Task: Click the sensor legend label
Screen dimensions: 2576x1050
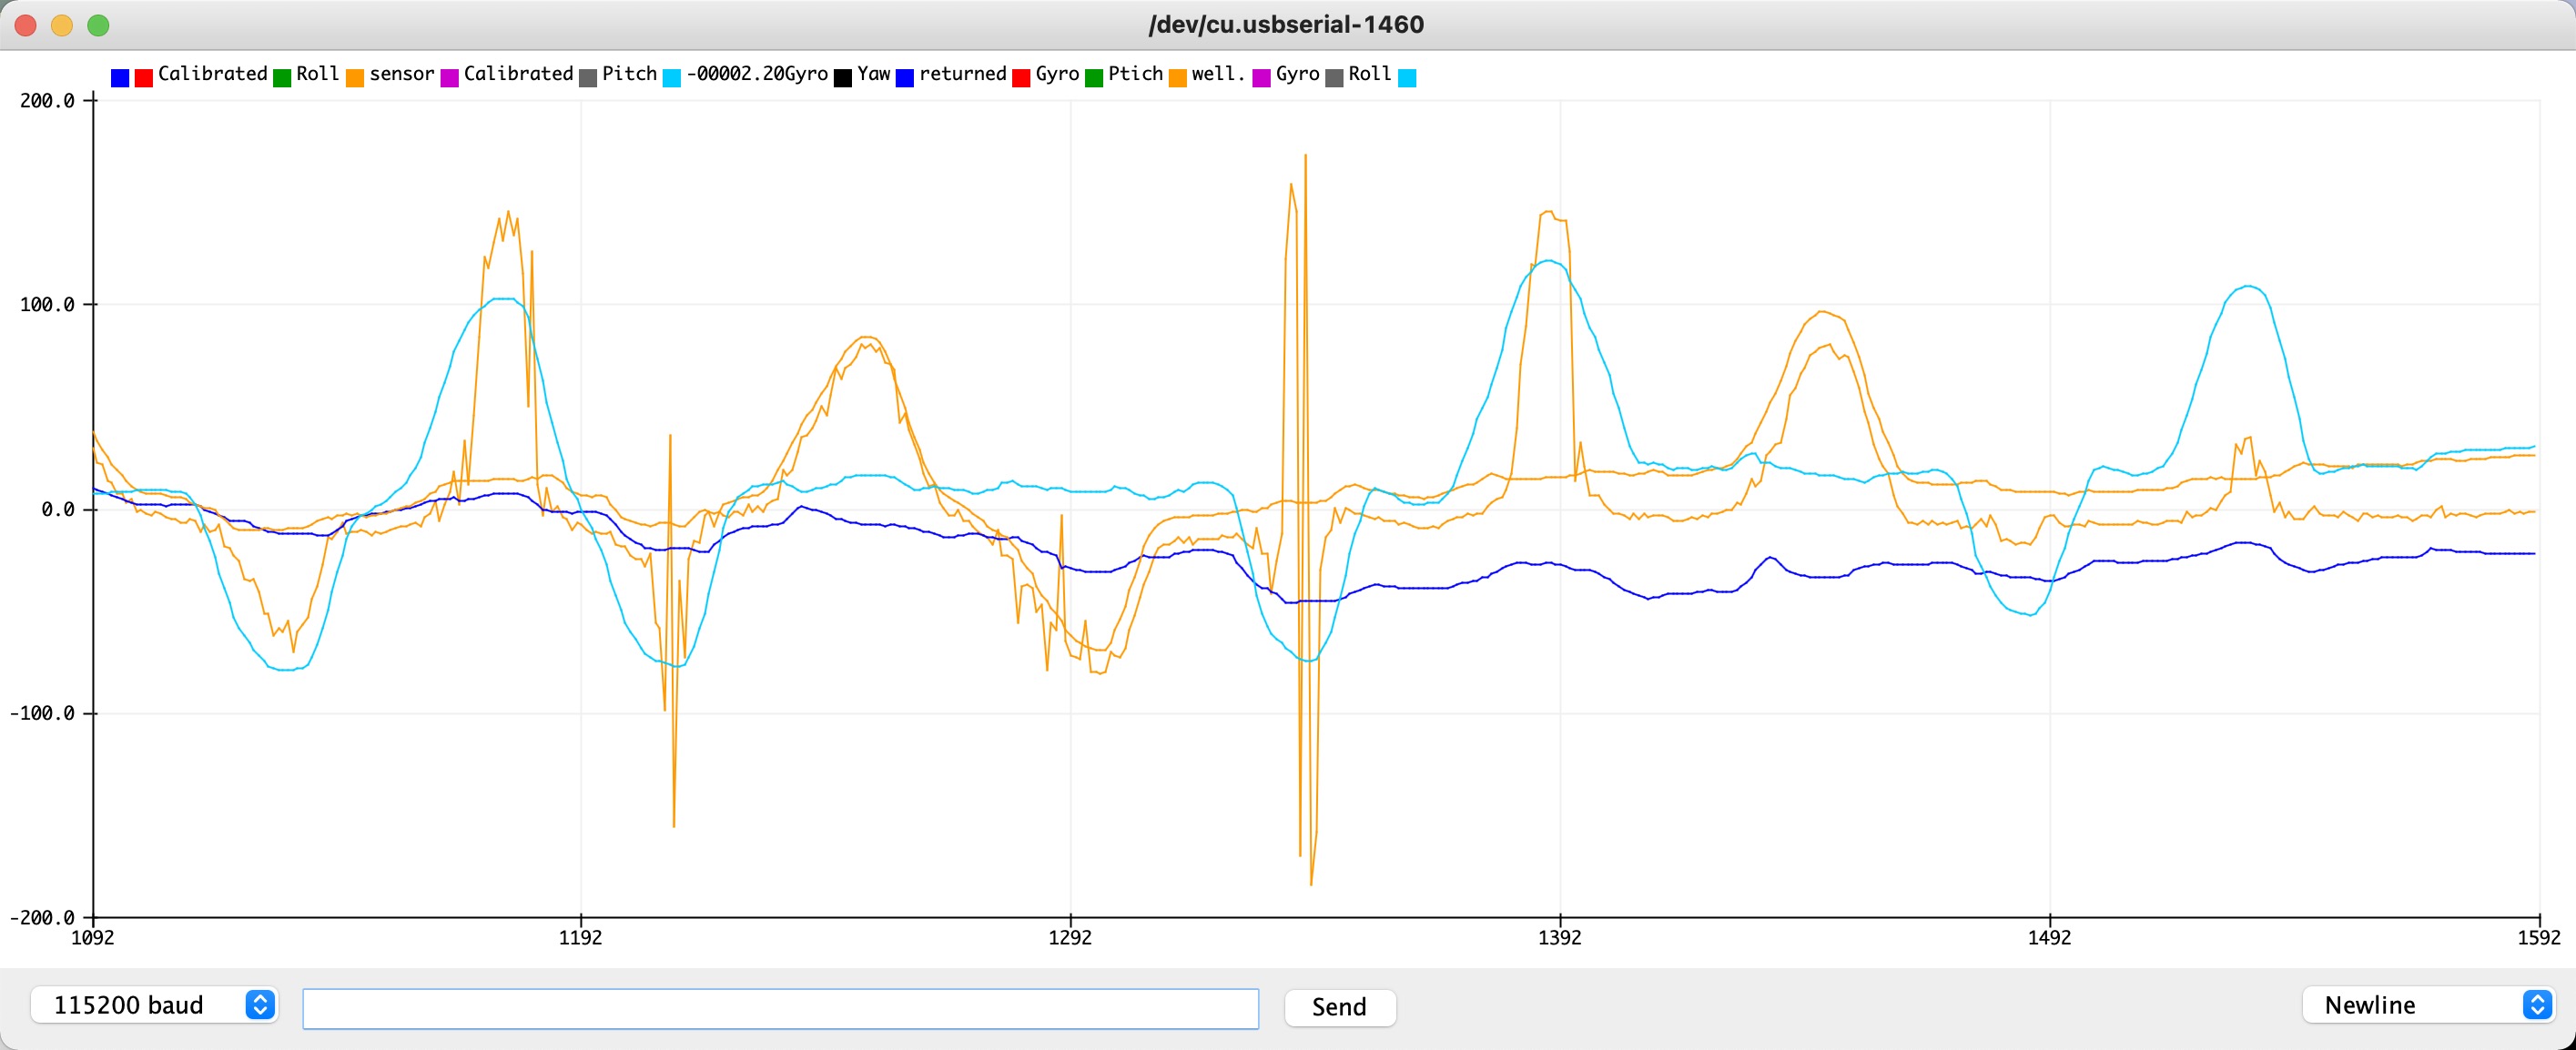Action: tap(402, 74)
